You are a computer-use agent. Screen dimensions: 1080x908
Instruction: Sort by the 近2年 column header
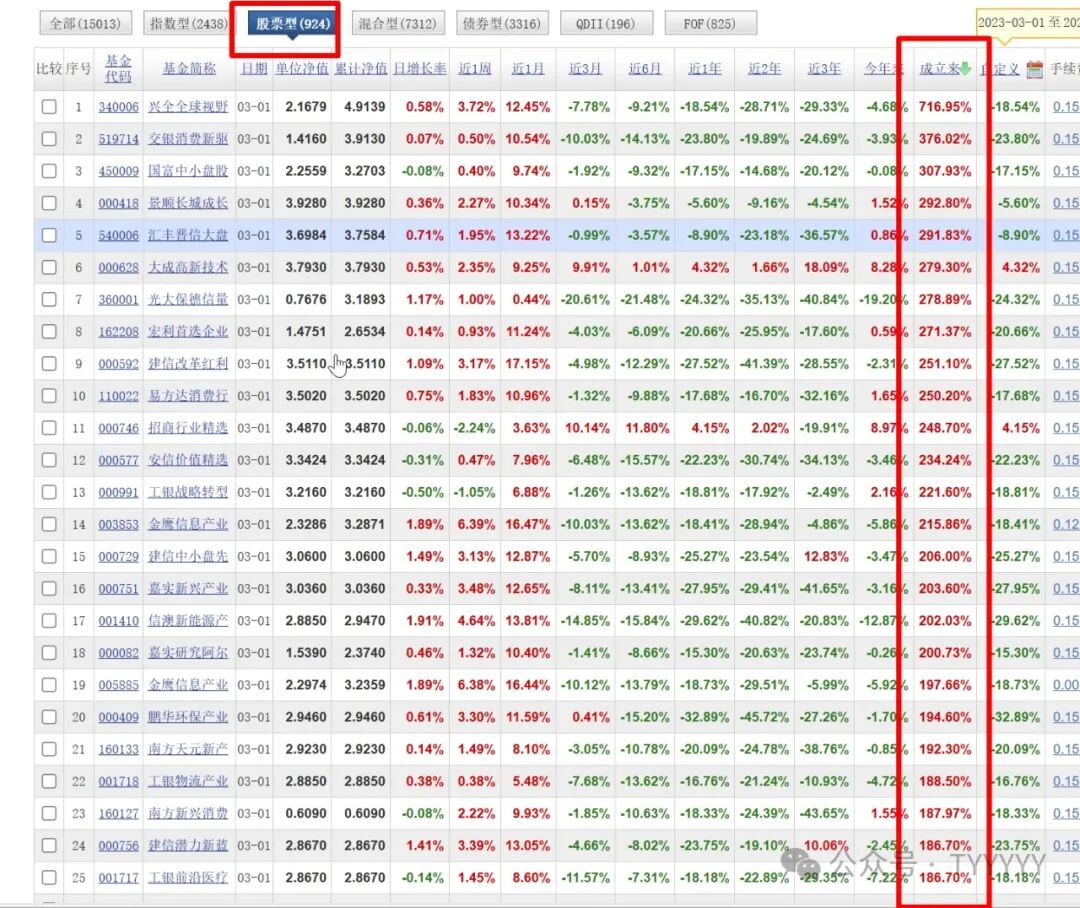coord(765,69)
